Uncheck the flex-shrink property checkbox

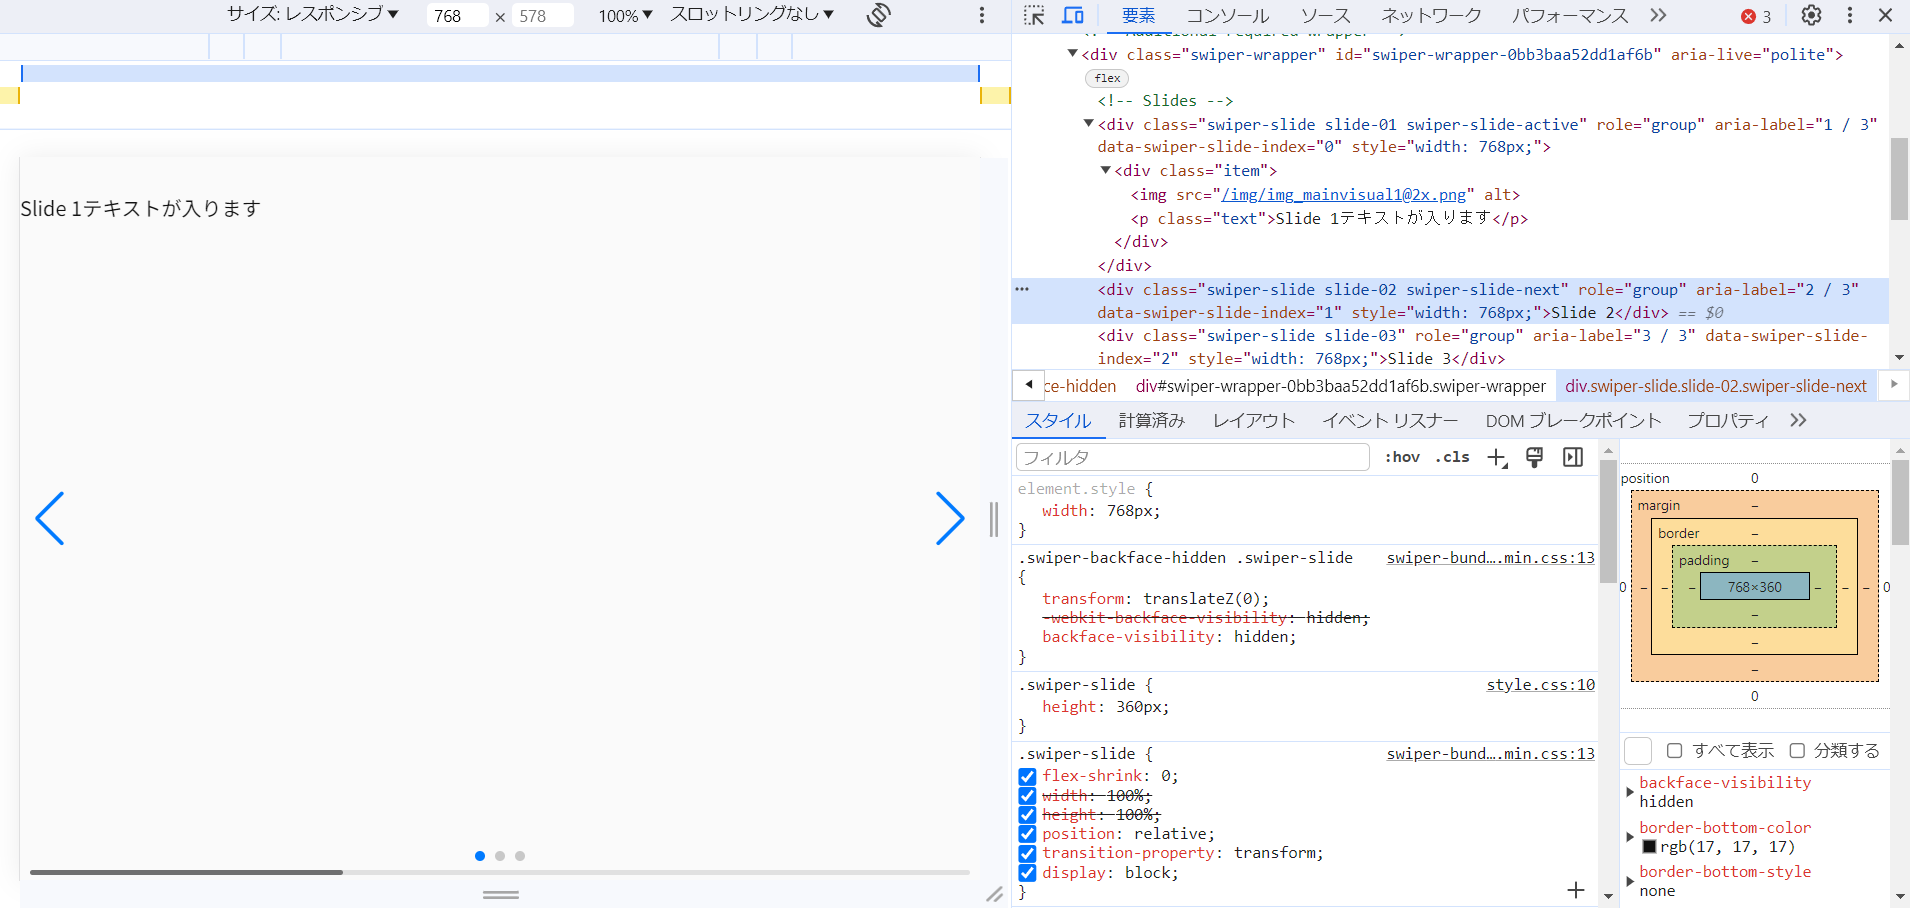[1027, 776]
